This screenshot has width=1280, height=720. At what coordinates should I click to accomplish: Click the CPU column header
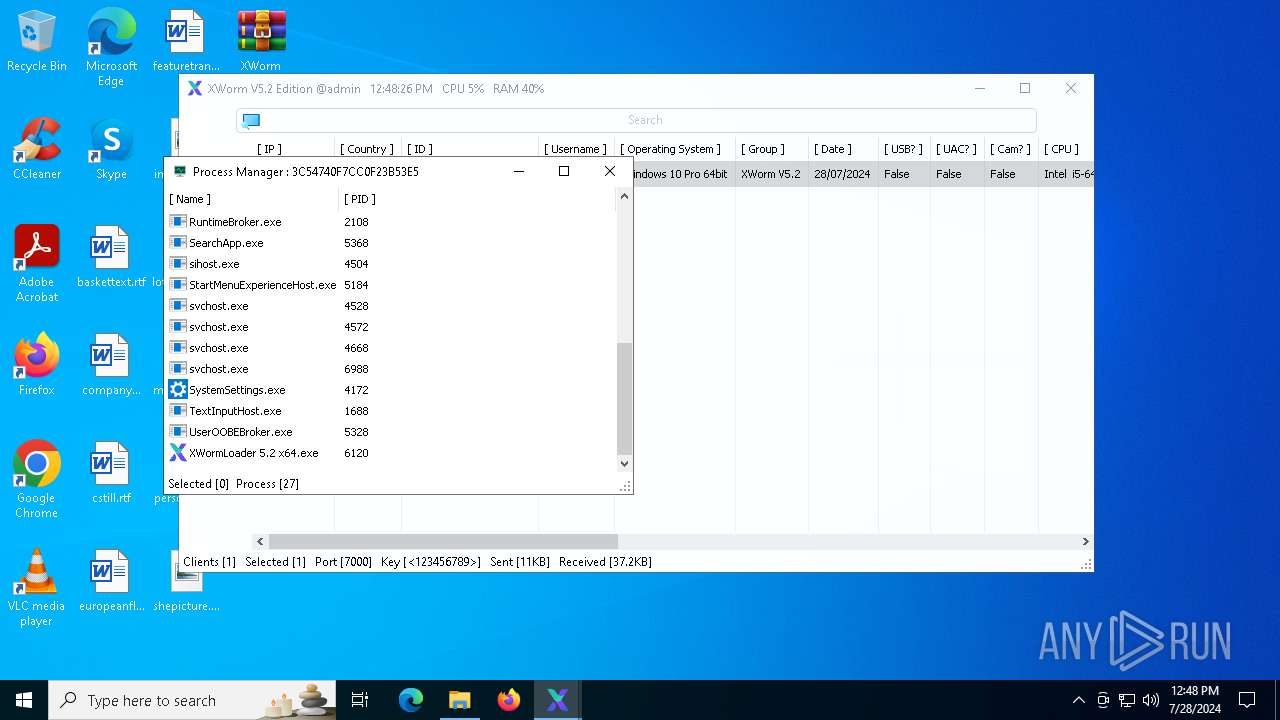[1061, 149]
